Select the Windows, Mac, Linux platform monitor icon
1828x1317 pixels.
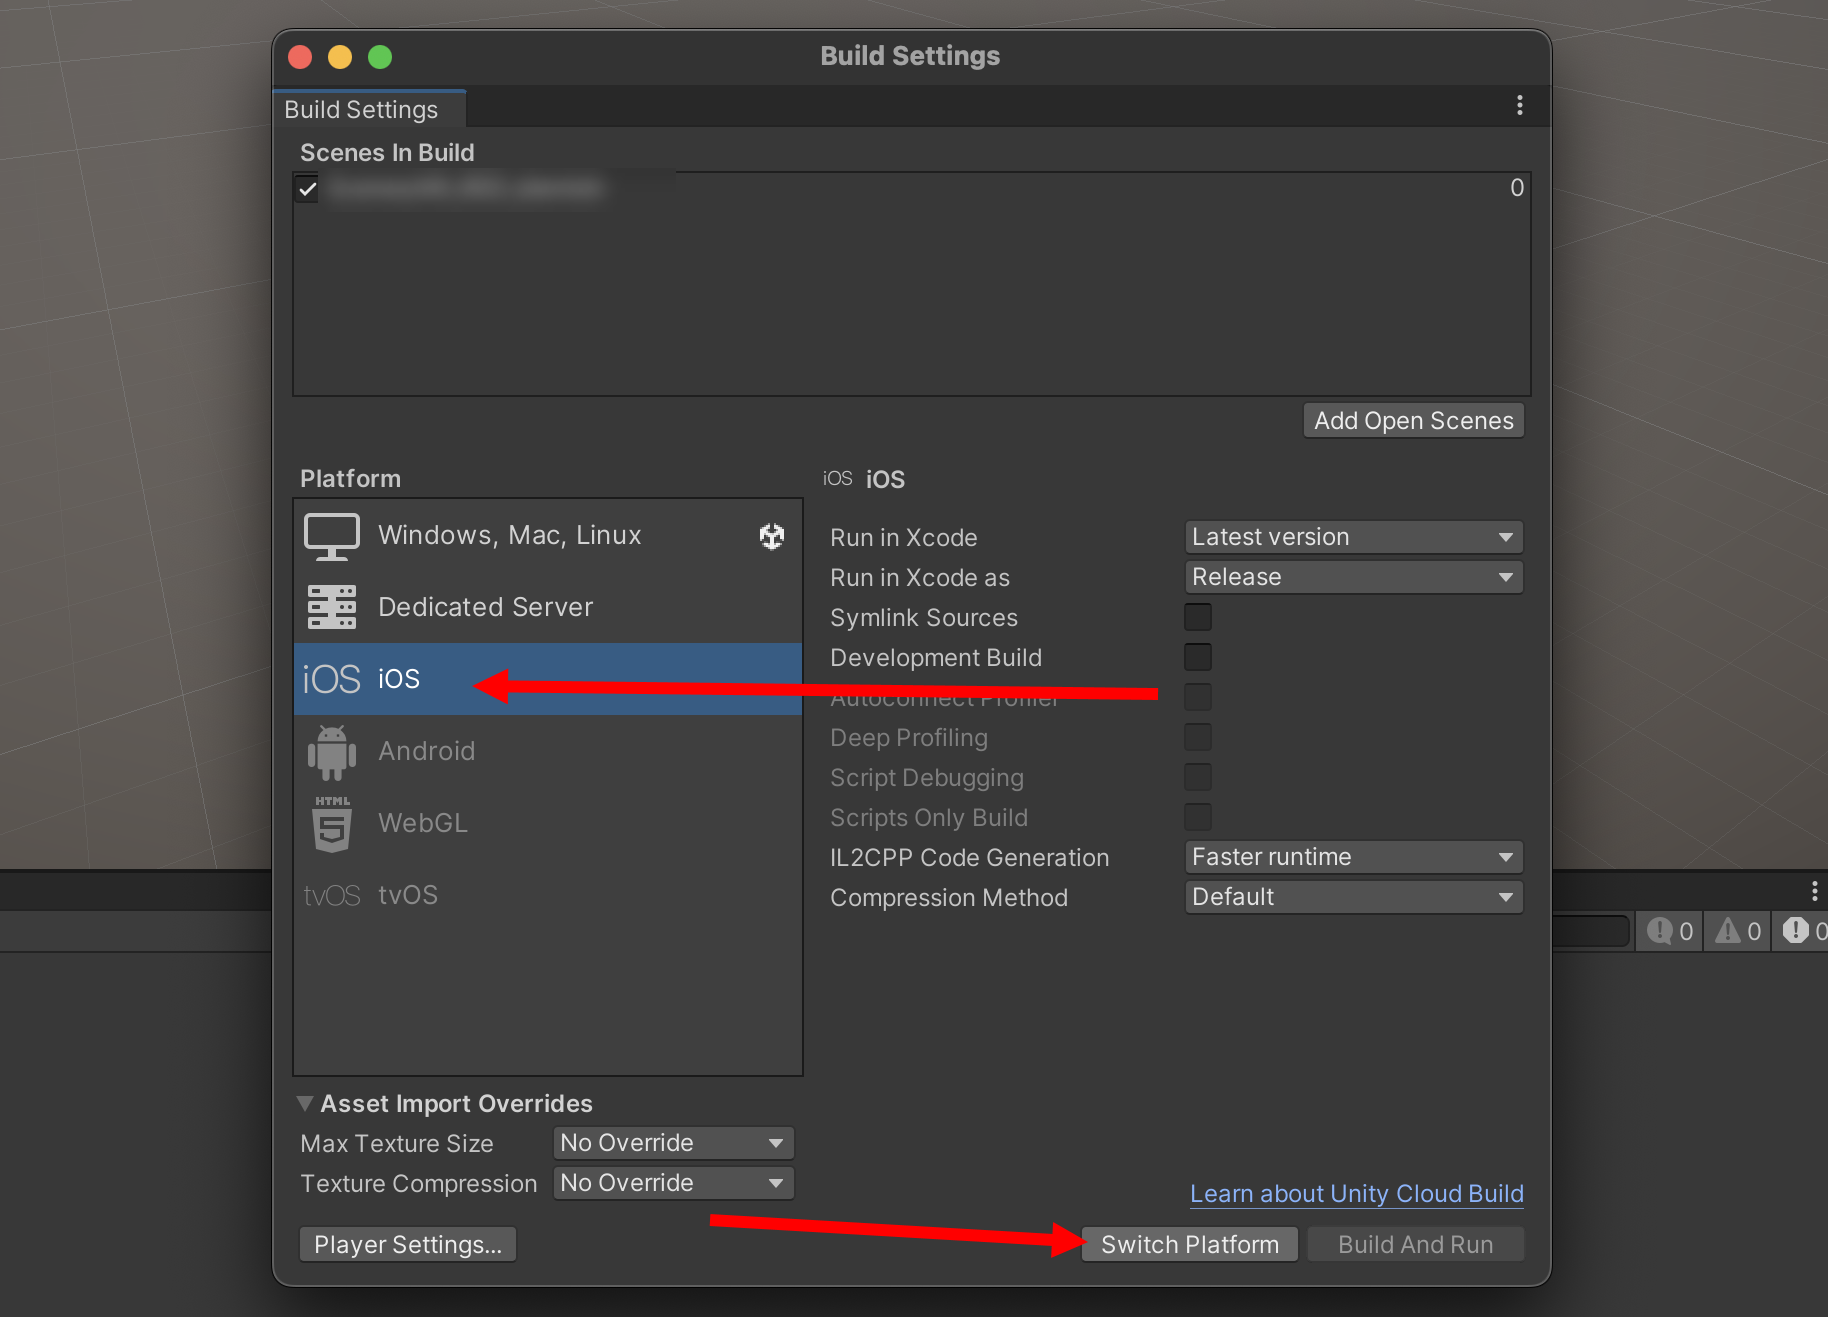point(332,536)
